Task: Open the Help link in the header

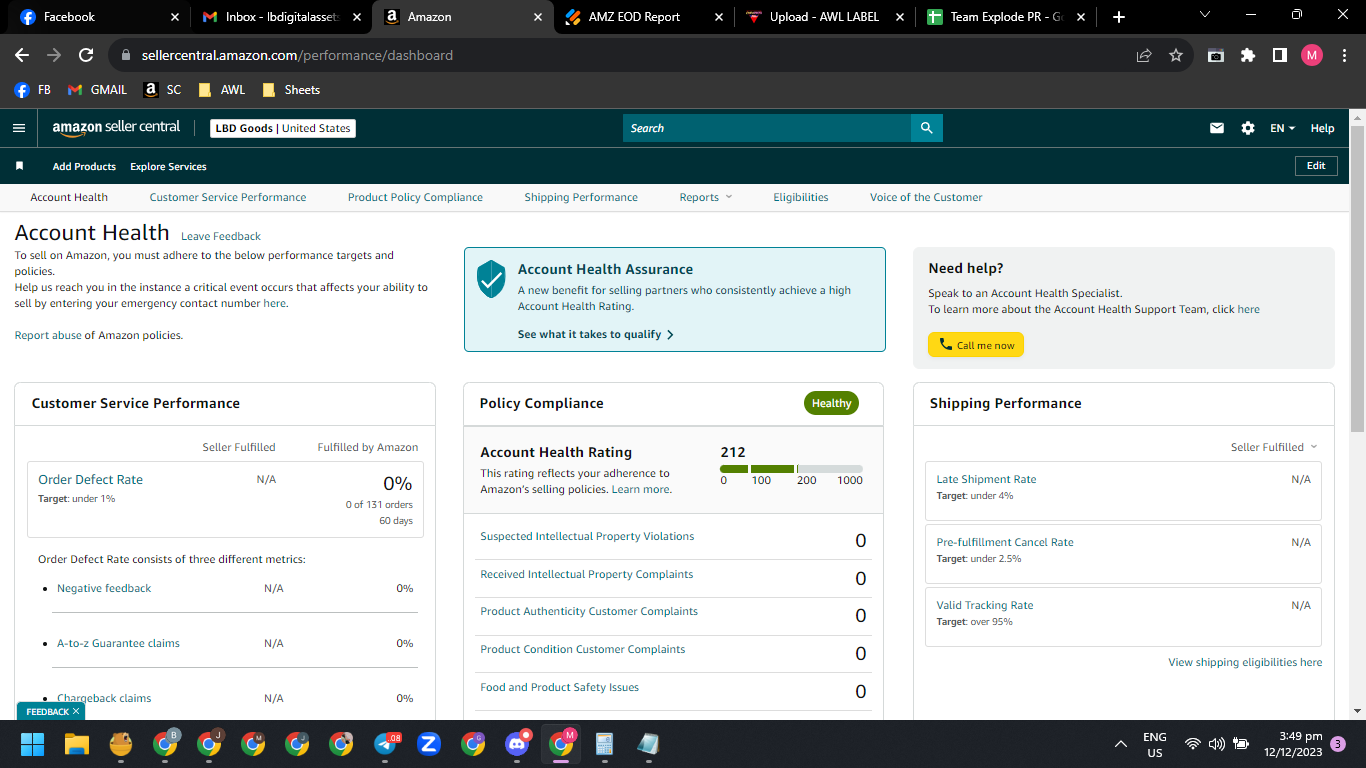Action: 1322,128
